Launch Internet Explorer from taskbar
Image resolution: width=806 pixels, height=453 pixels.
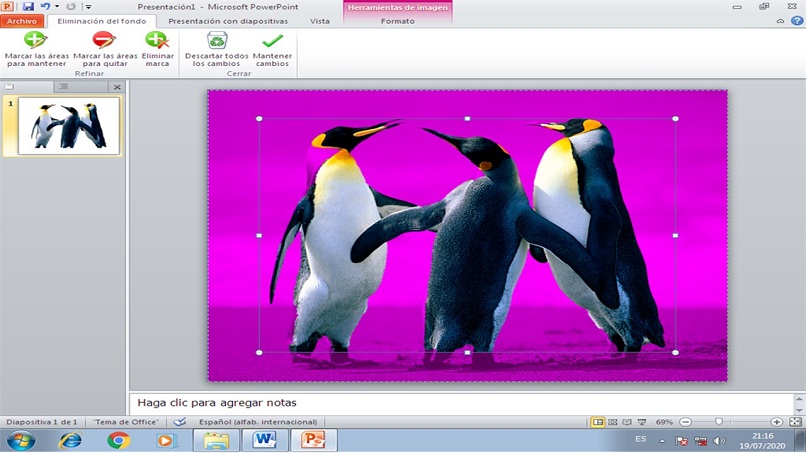70,441
